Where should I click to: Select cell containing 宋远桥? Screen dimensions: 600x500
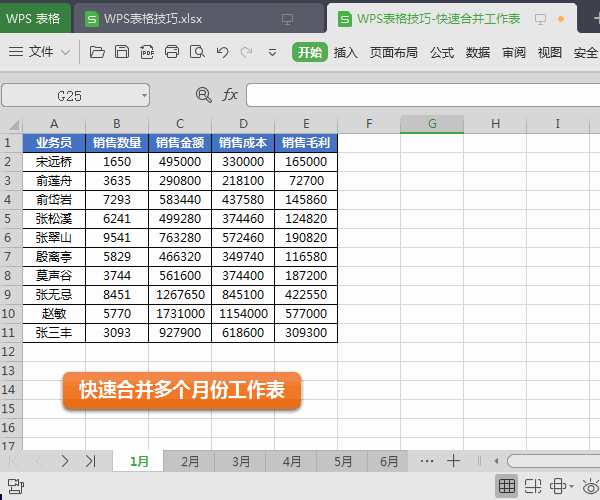[54, 162]
